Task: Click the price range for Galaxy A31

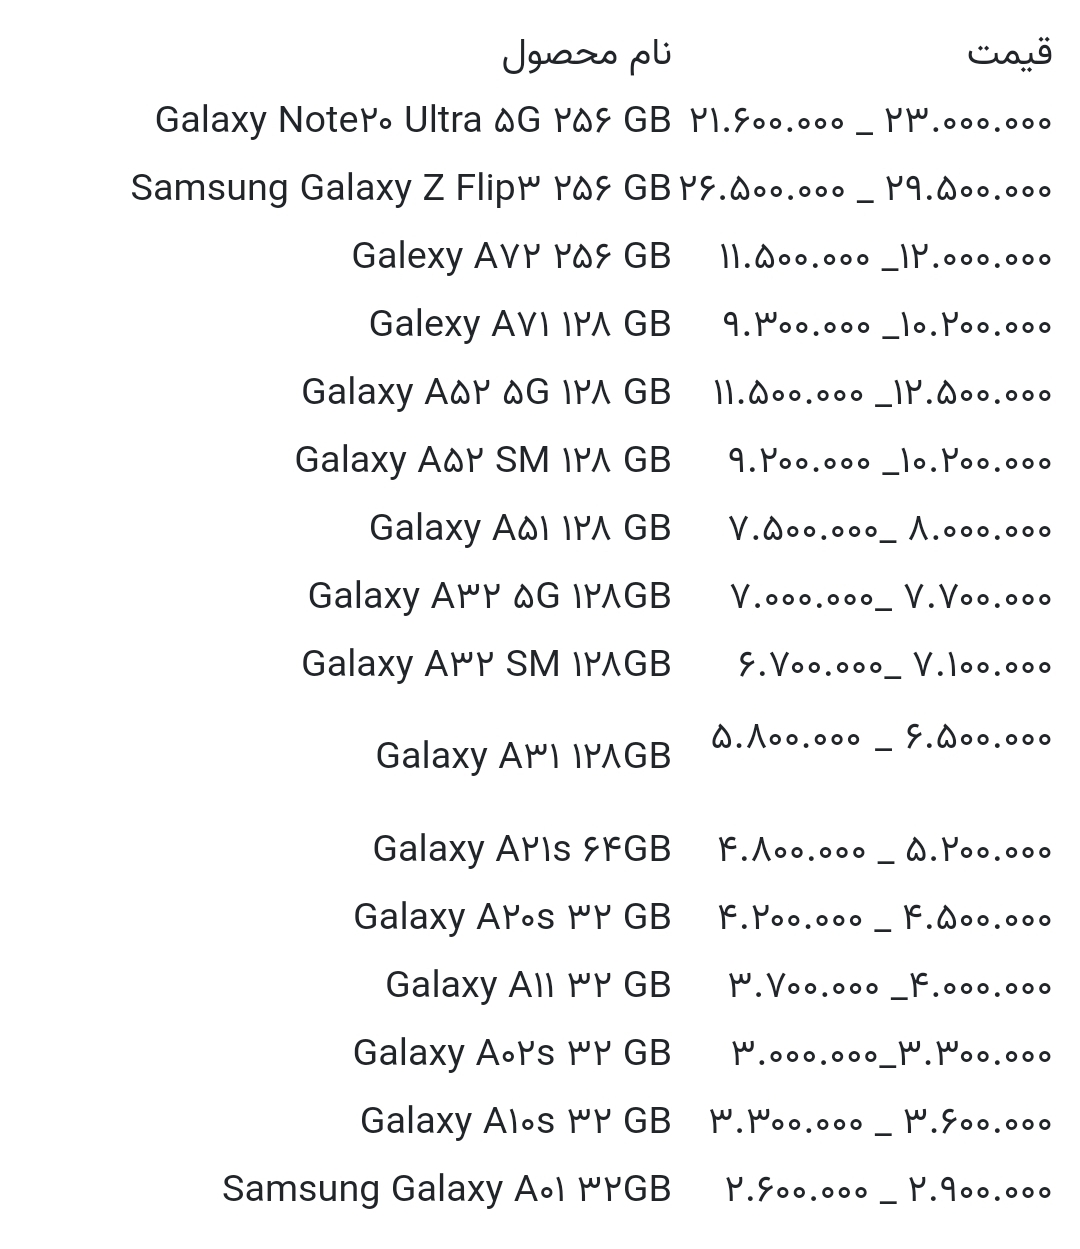Action: [x=881, y=739]
